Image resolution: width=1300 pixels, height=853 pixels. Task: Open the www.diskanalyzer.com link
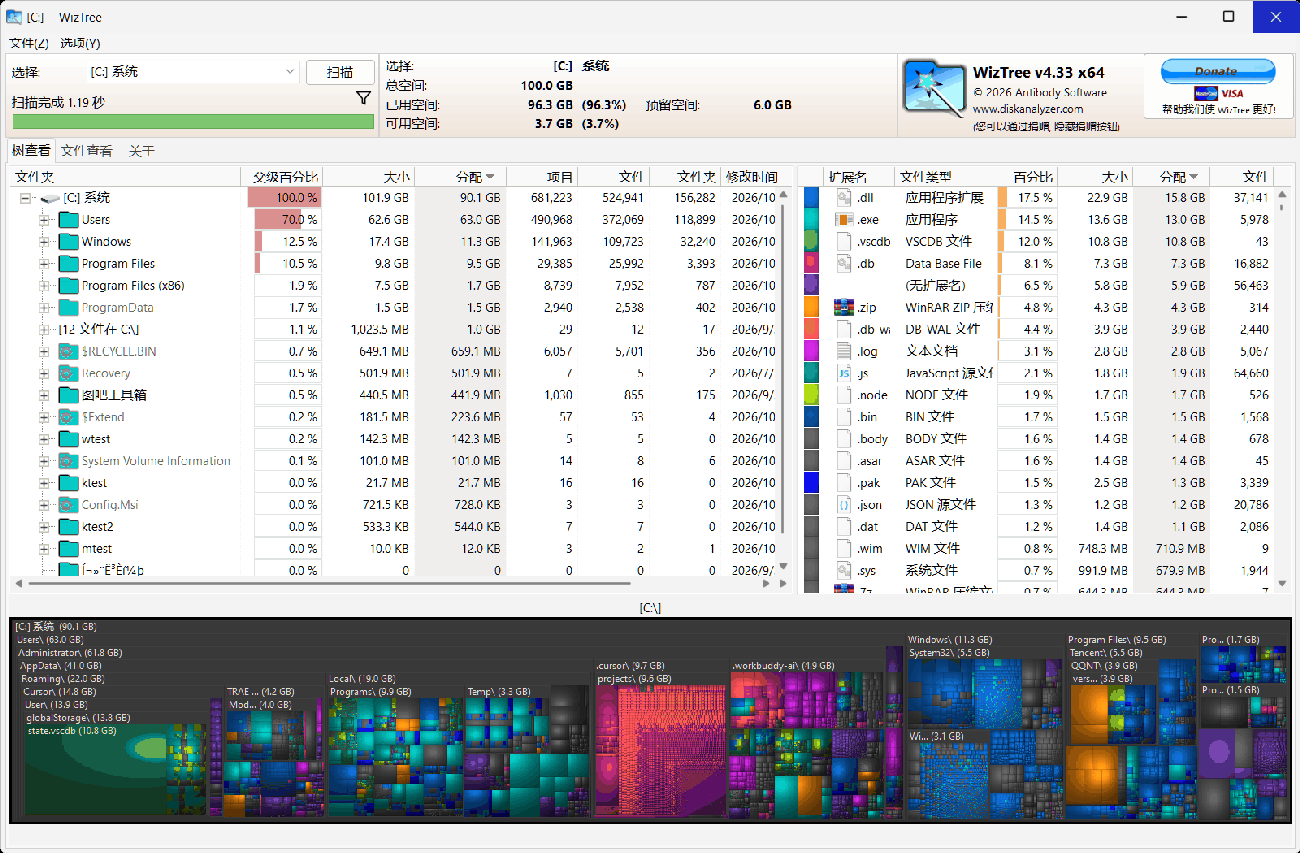click(x=1027, y=109)
